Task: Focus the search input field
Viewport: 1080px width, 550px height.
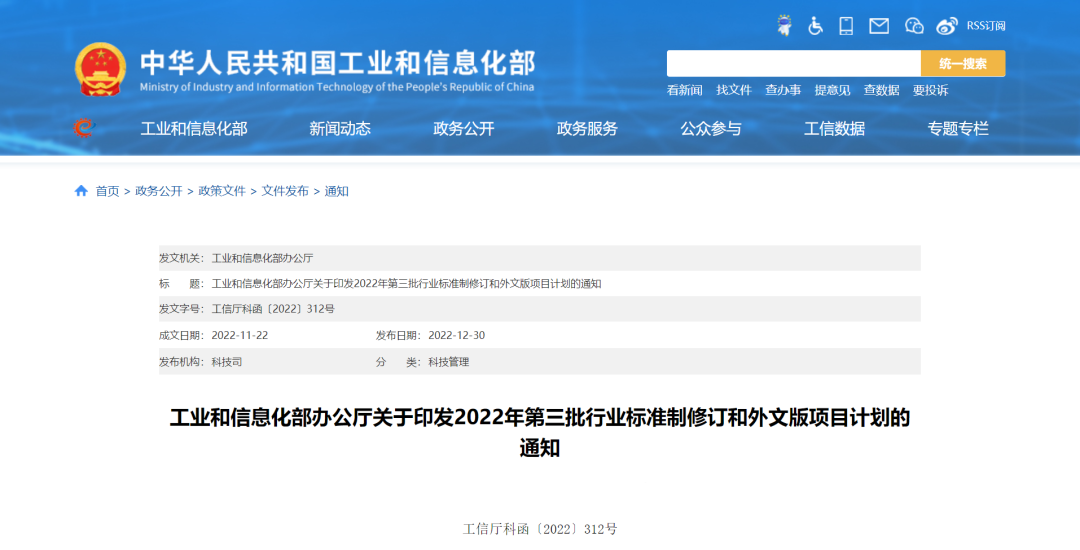Action: click(x=793, y=64)
